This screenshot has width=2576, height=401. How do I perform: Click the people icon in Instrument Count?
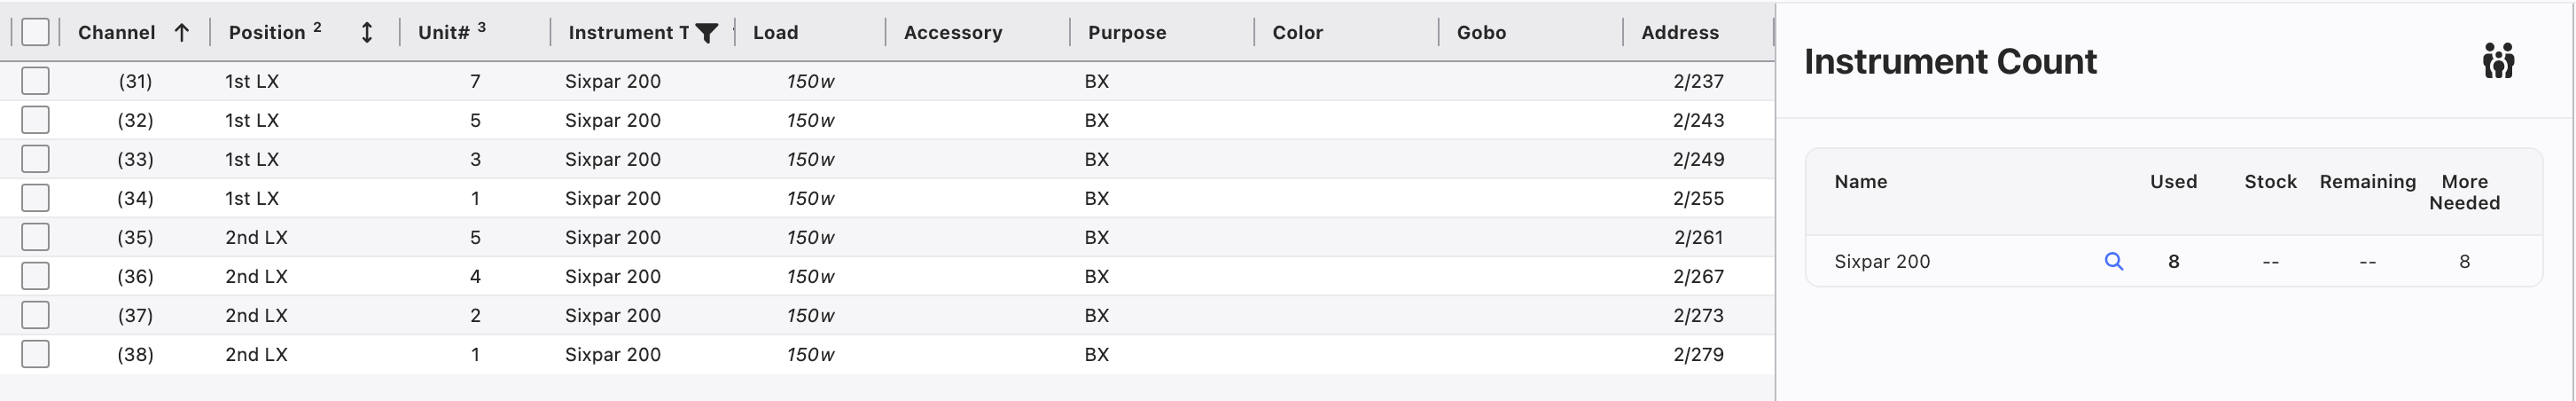[2497, 61]
